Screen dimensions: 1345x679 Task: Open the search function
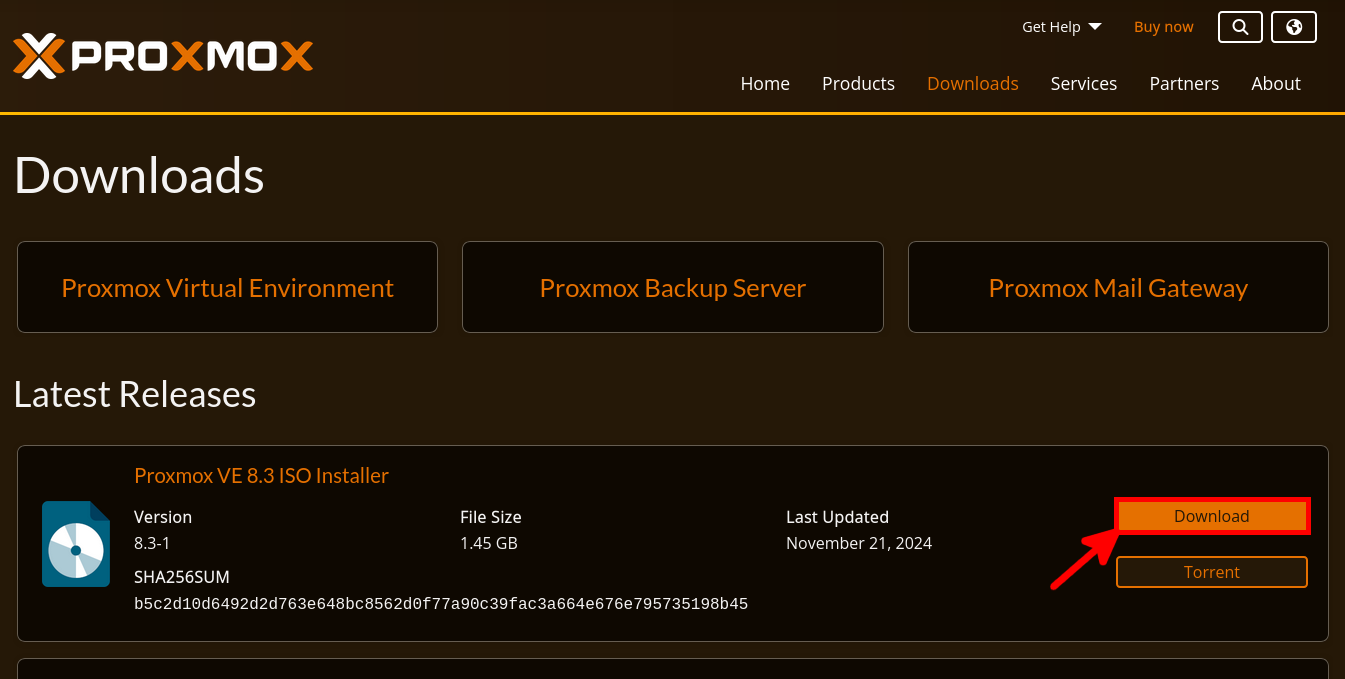coord(1240,27)
